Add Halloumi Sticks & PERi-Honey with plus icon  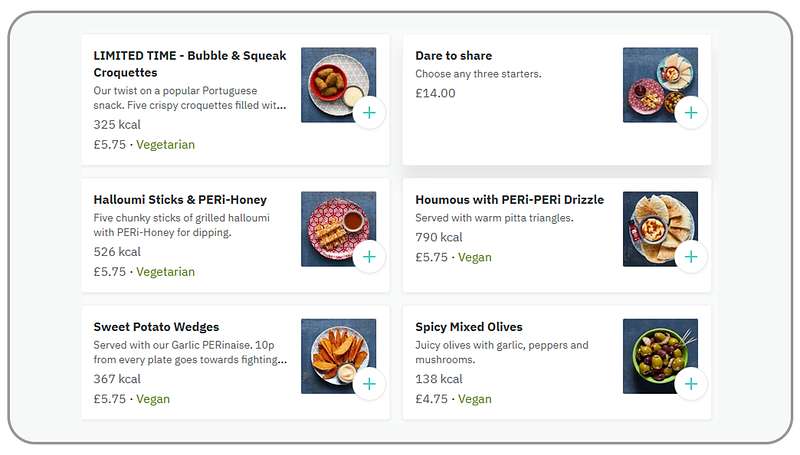[369, 257]
